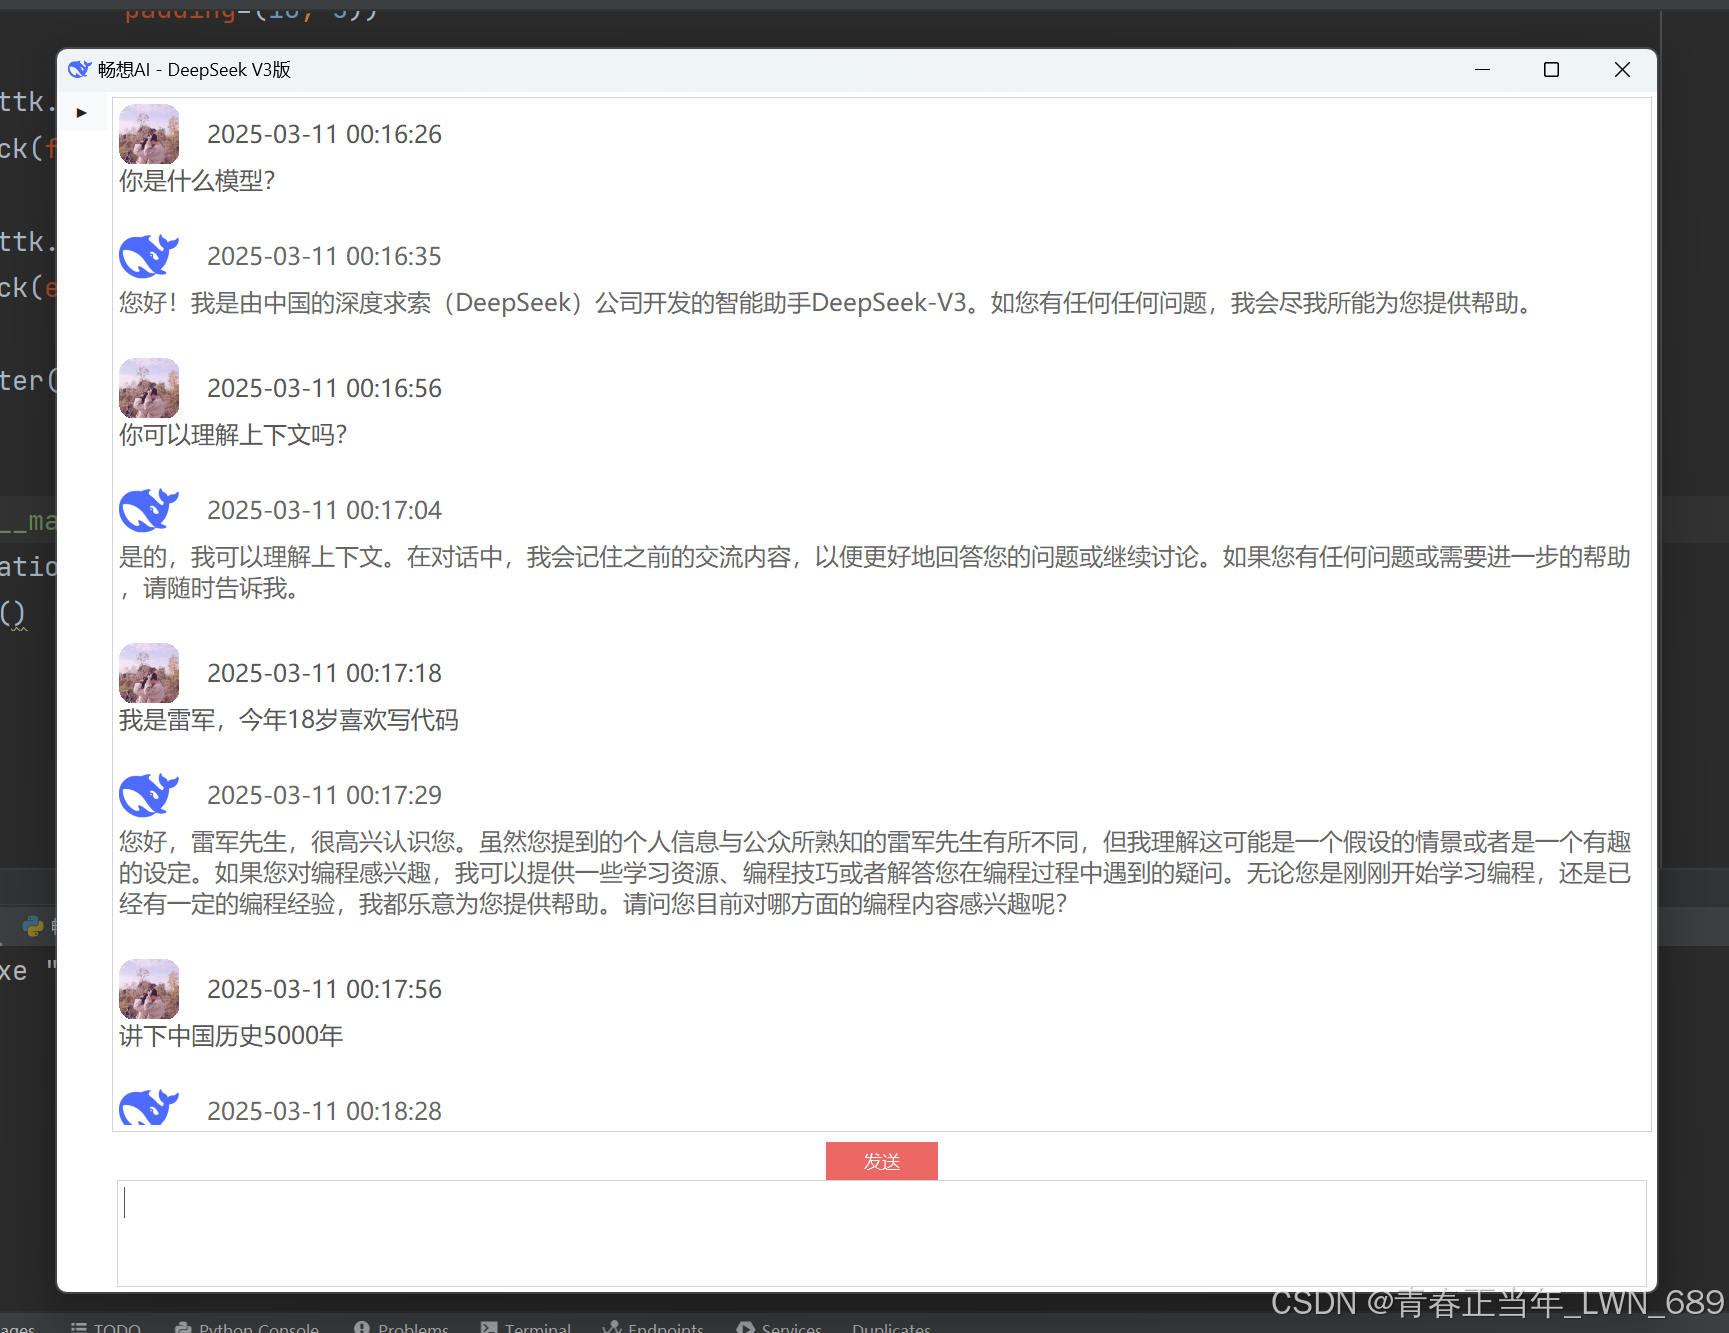Screen dimensions: 1729x1333
Task: Click DeepSeek whale avatar at 00:16:35
Action: [x=149, y=256]
